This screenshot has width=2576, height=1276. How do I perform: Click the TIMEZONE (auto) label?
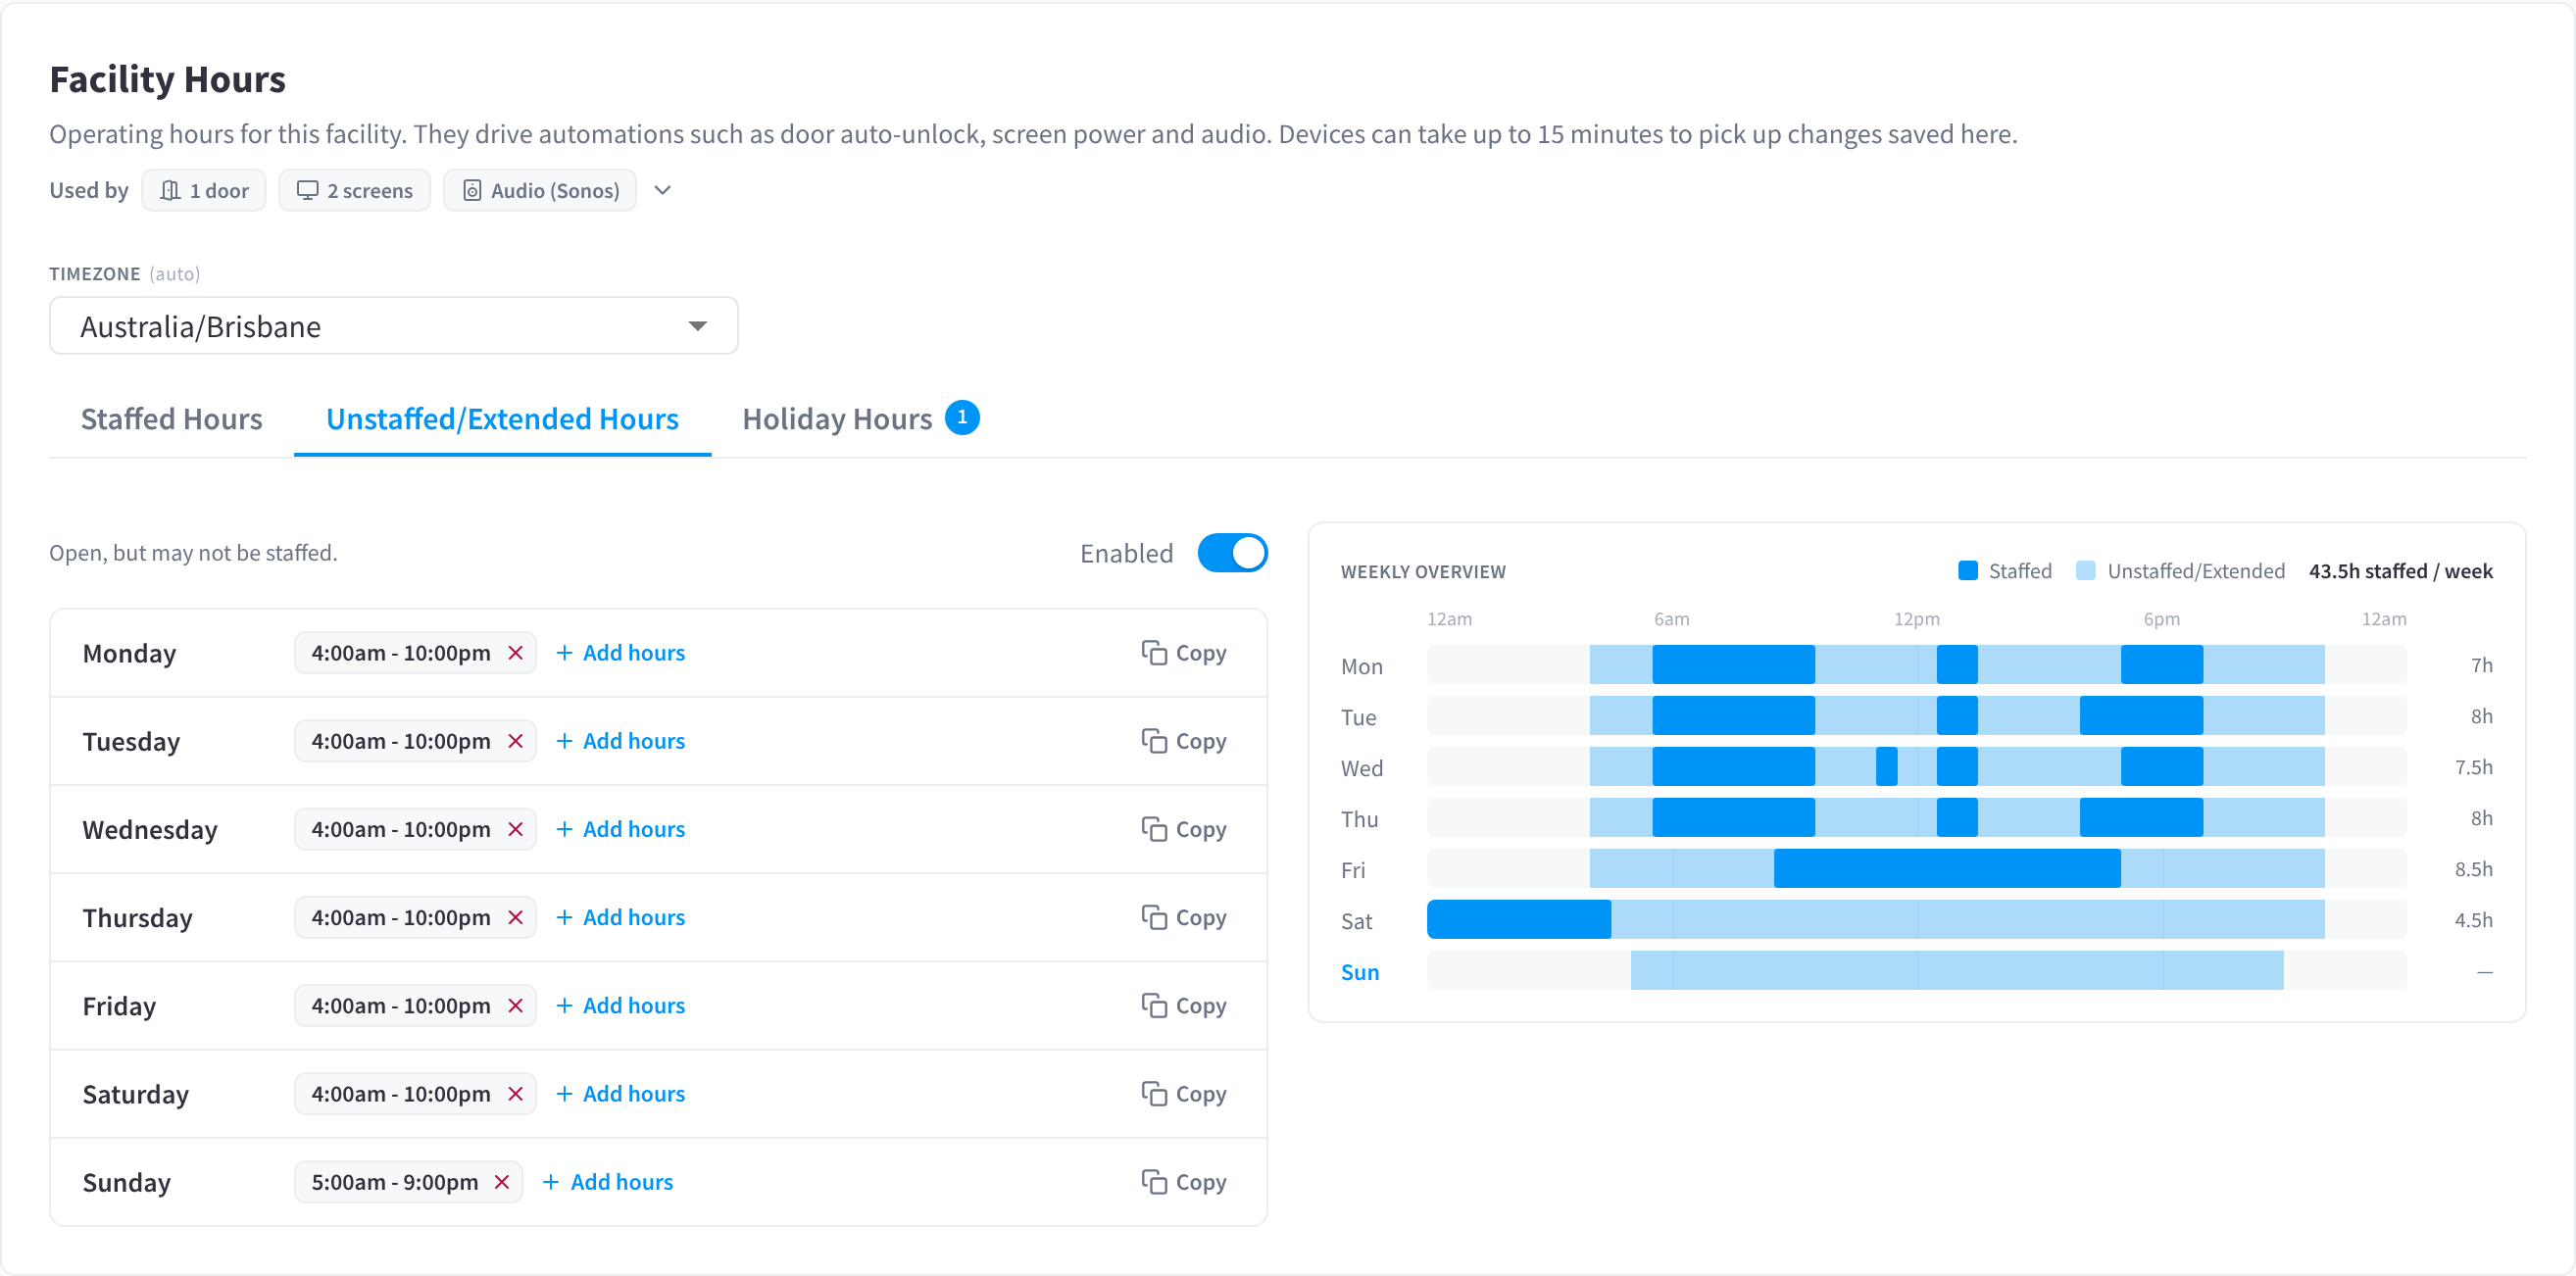[124, 274]
